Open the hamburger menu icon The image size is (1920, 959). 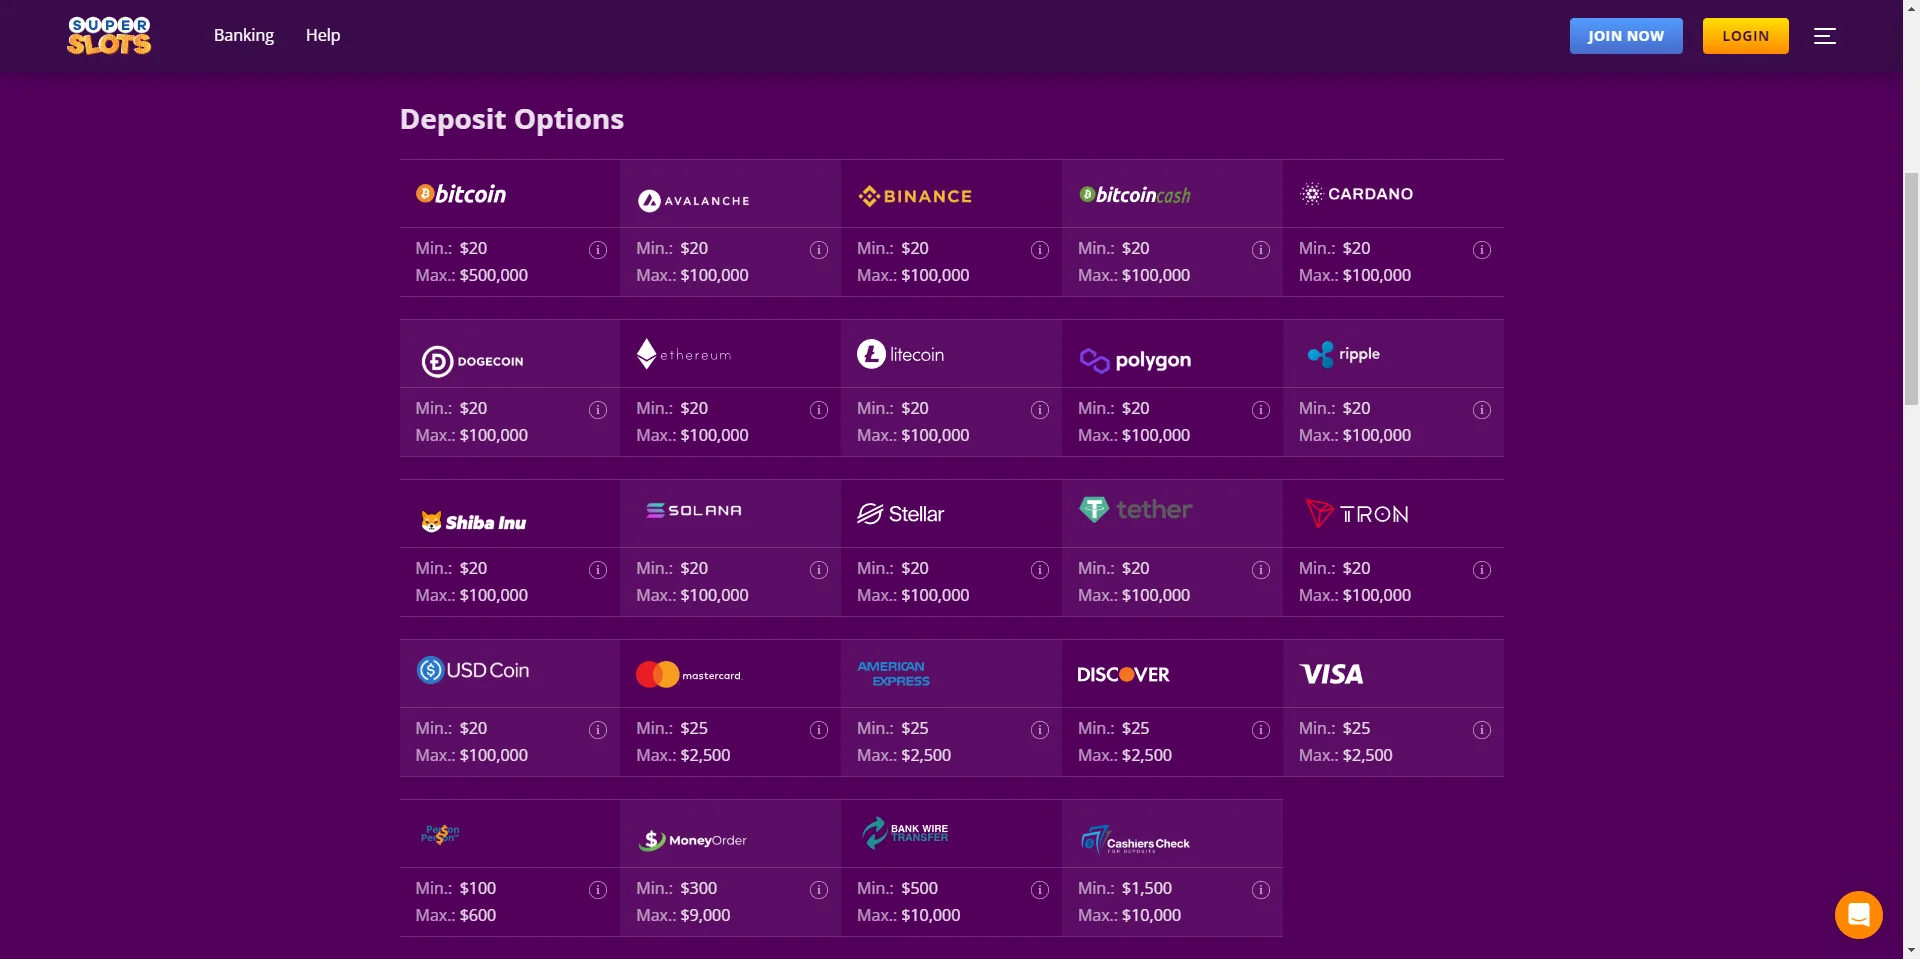tap(1825, 36)
